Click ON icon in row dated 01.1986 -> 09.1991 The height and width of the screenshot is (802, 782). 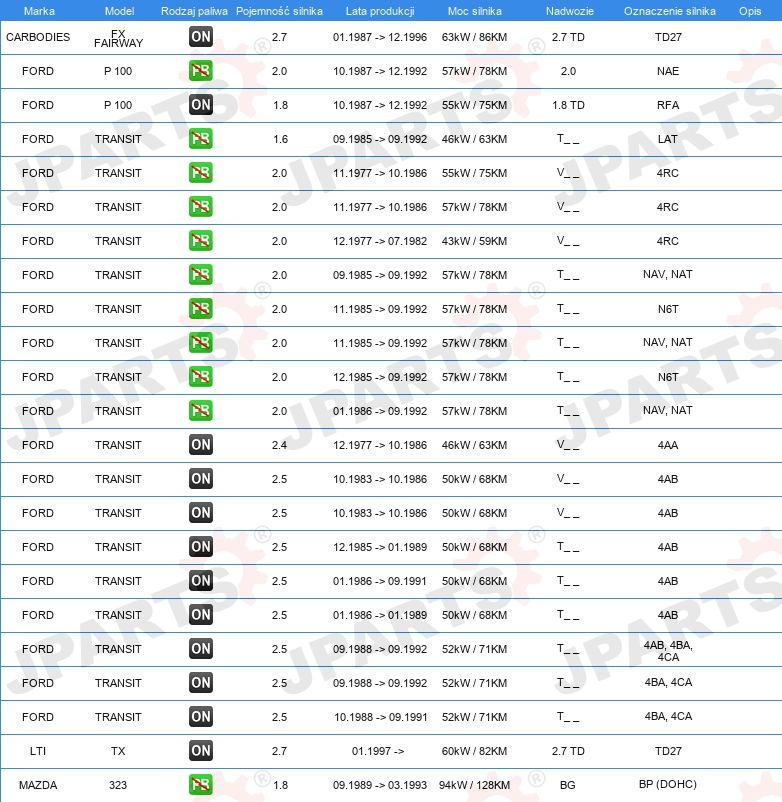(200, 581)
